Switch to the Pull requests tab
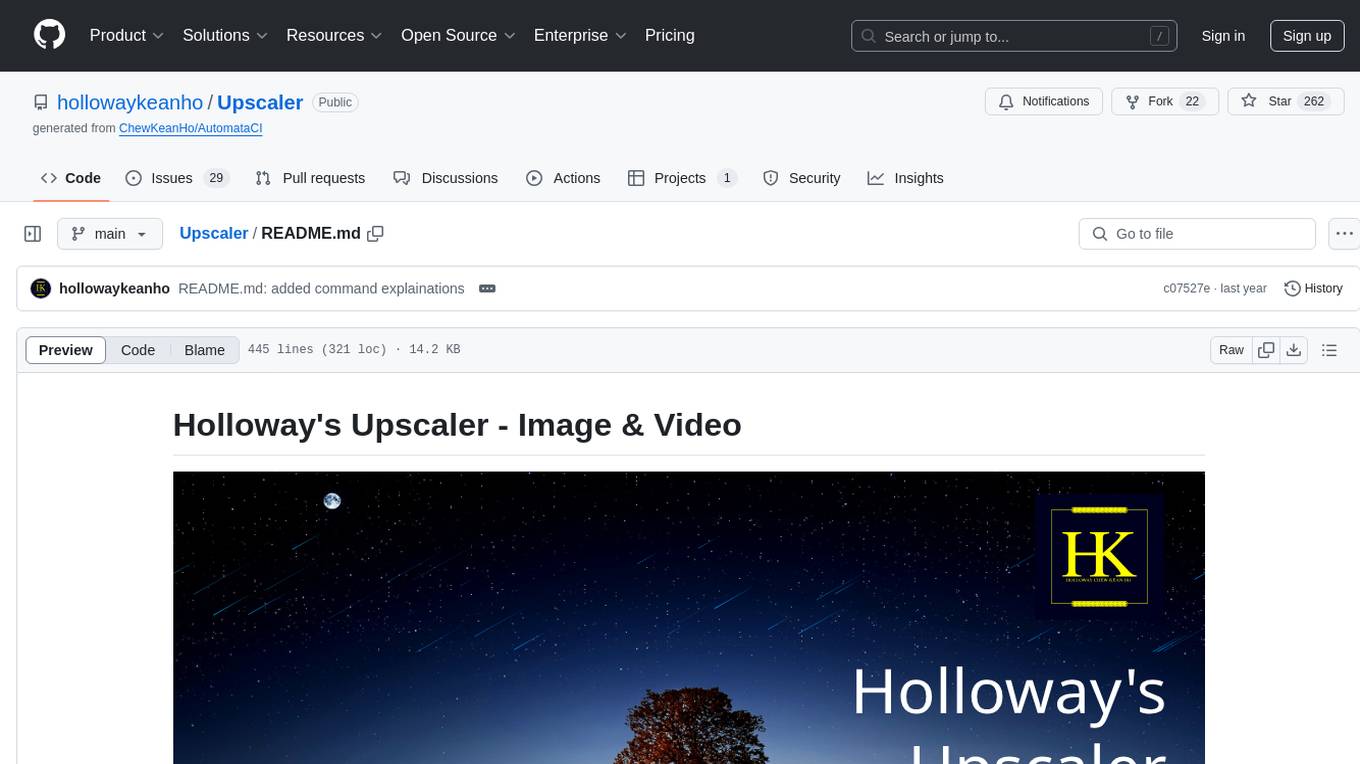1360x764 pixels. (310, 178)
